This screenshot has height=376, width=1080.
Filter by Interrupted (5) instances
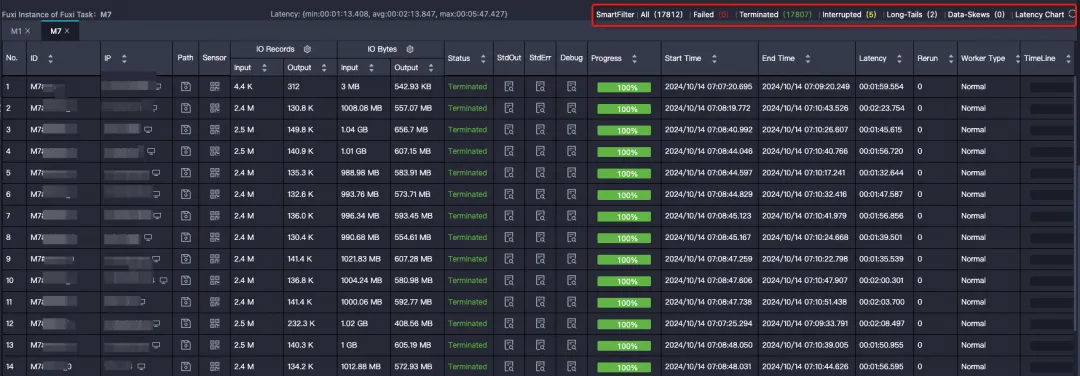(849, 14)
